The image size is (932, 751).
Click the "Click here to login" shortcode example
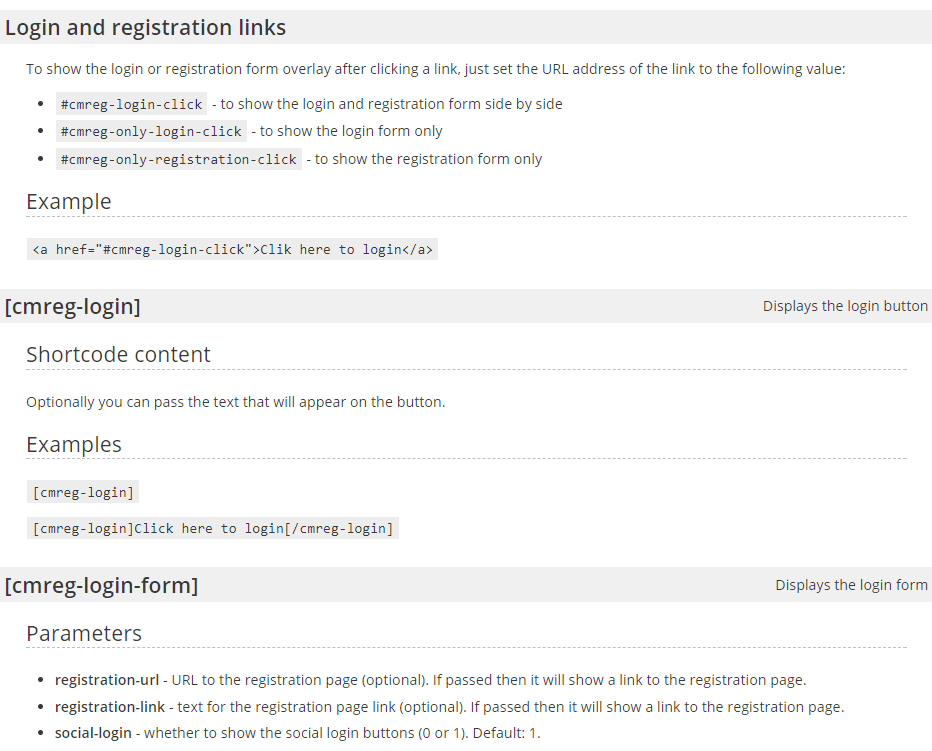(213, 528)
